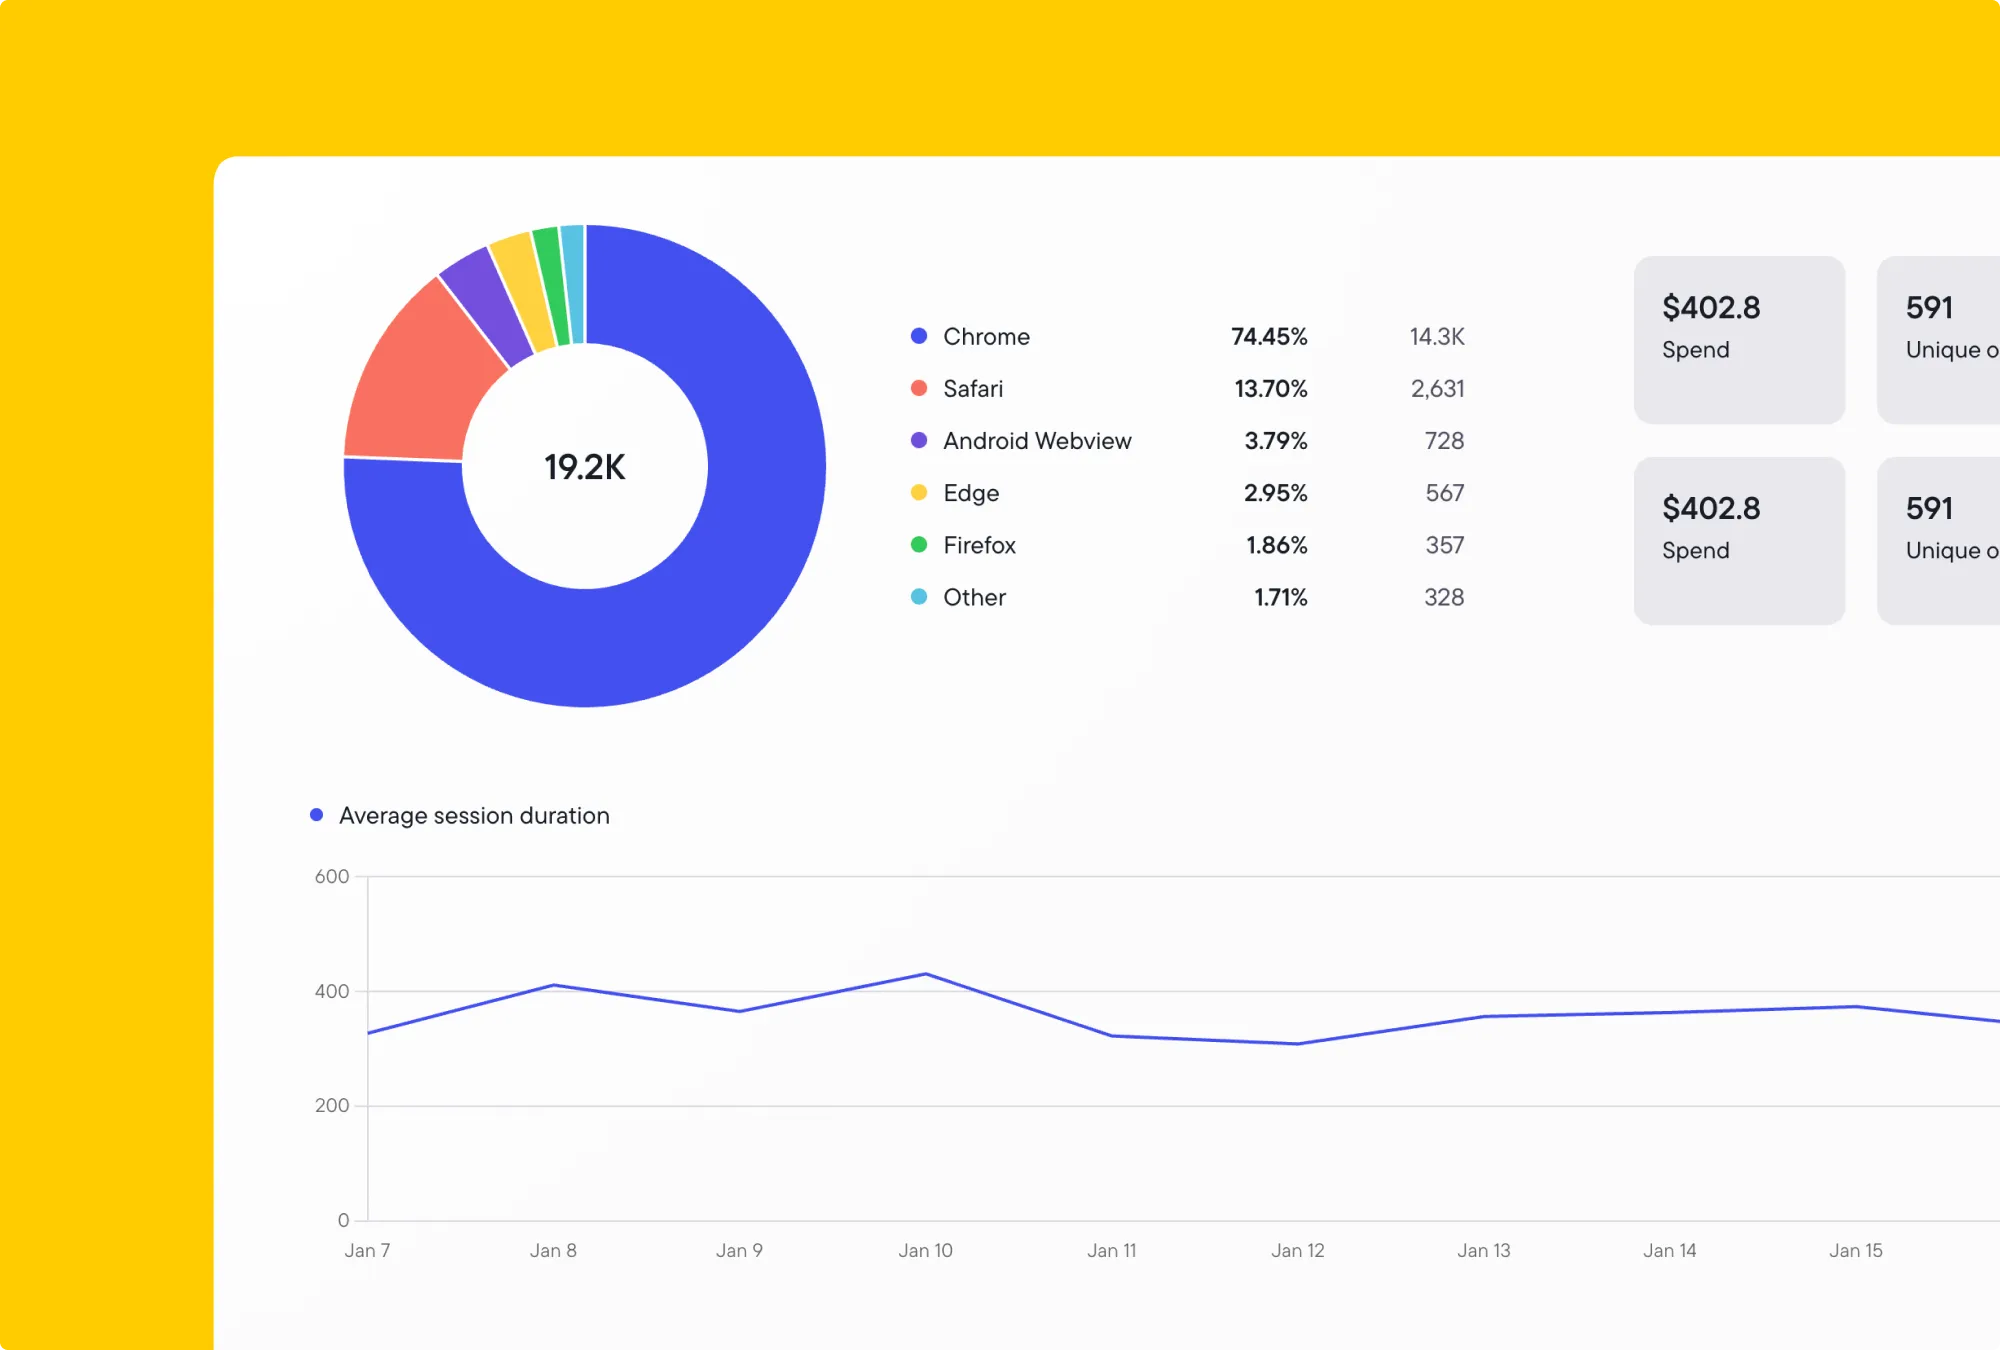Click the purple Android Webview legend dot
Image resolution: width=2000 pixels, height=1350 pixels.
pos(919,440)
